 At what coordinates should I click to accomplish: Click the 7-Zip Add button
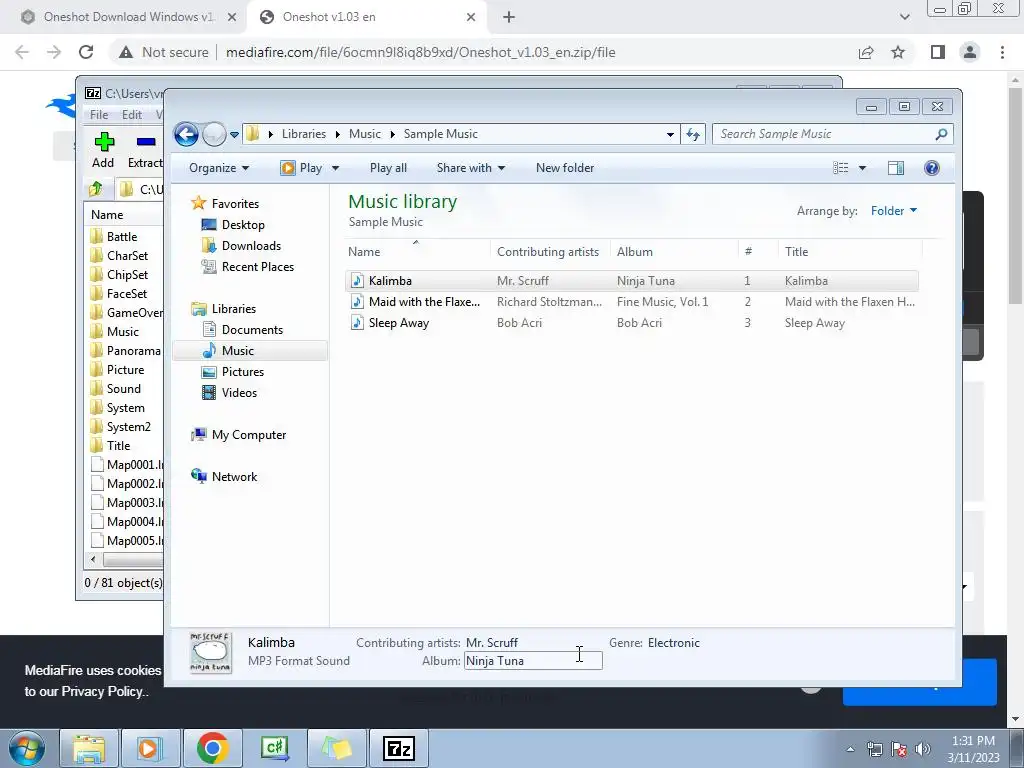click(x=103, y=150)
